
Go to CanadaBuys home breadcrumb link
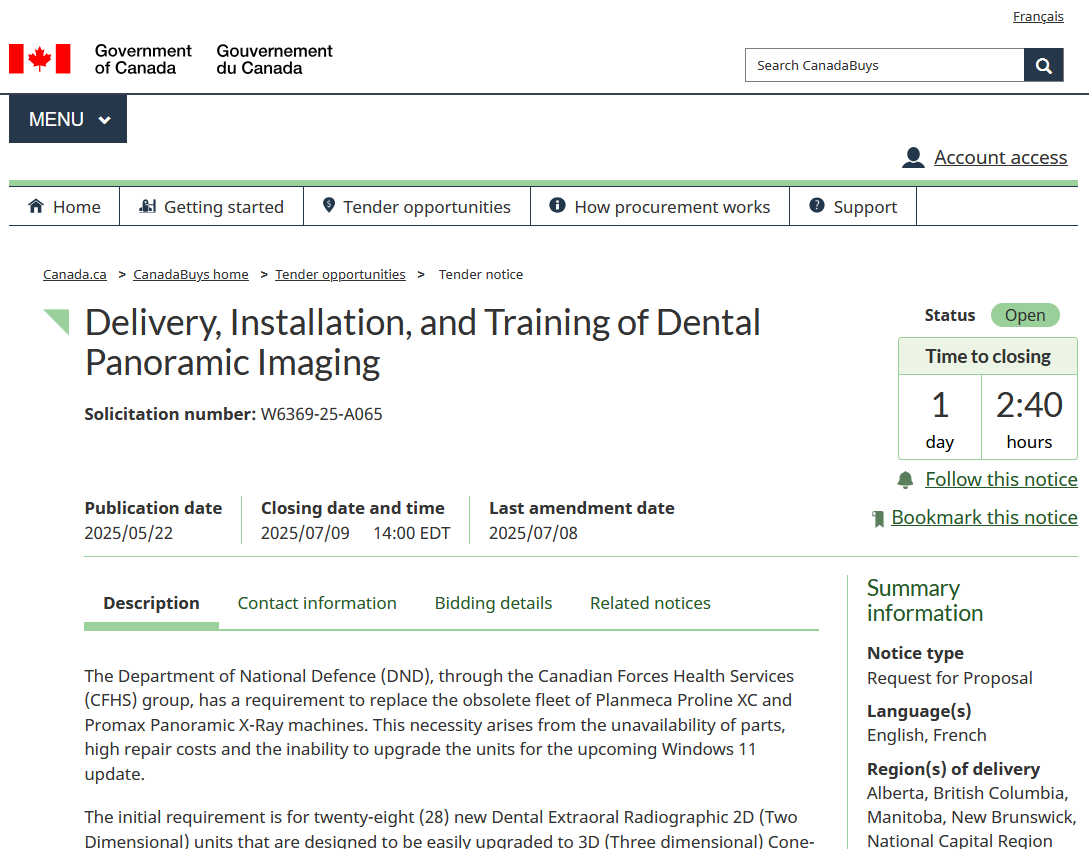point(191,274)
